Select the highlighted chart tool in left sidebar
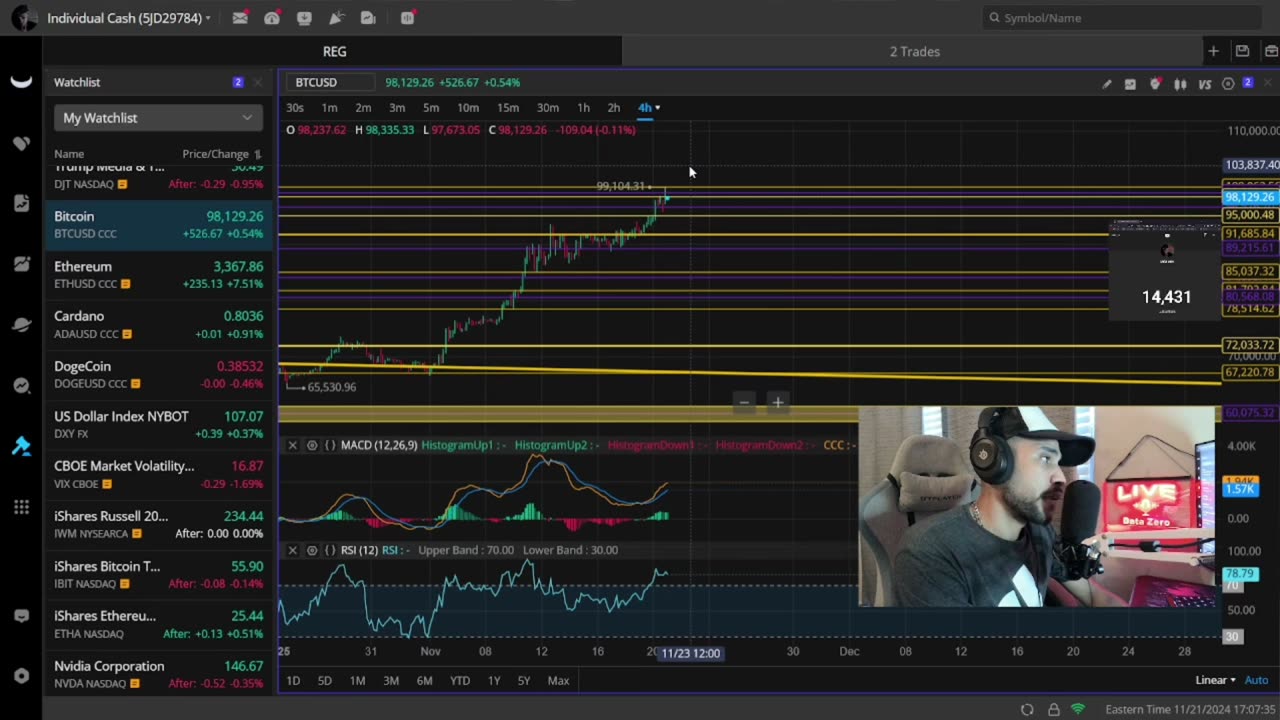Viewport: 1280px width, 720px height. [x=21, y=446]
